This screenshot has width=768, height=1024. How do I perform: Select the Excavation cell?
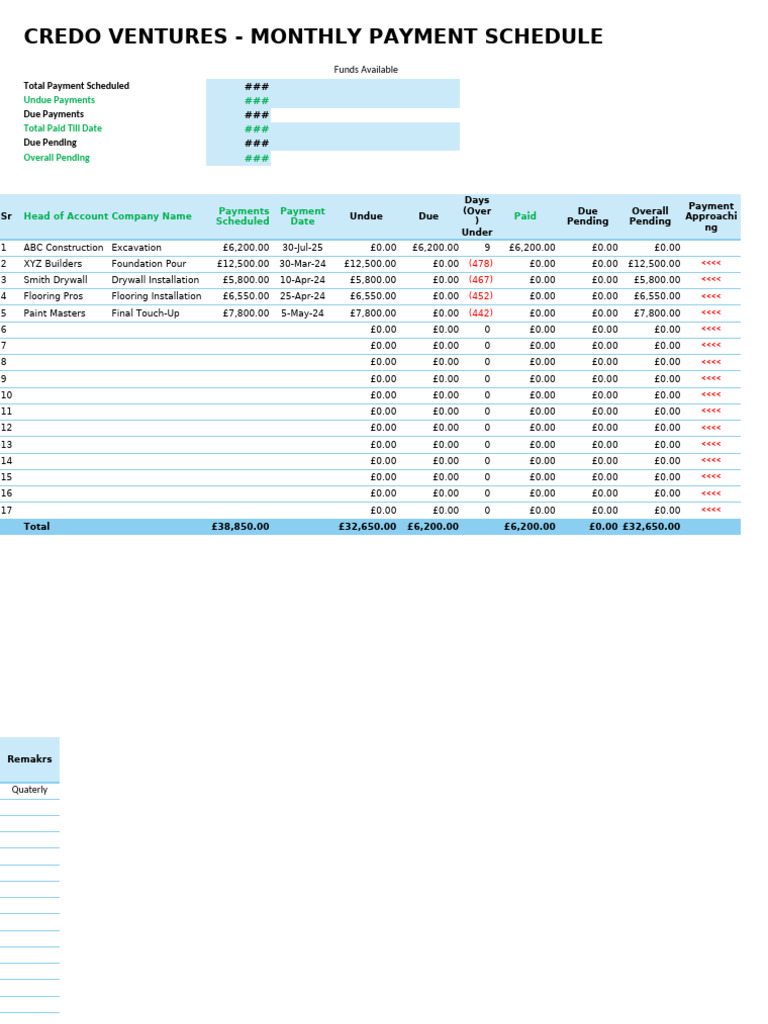[x=136, y=248]
